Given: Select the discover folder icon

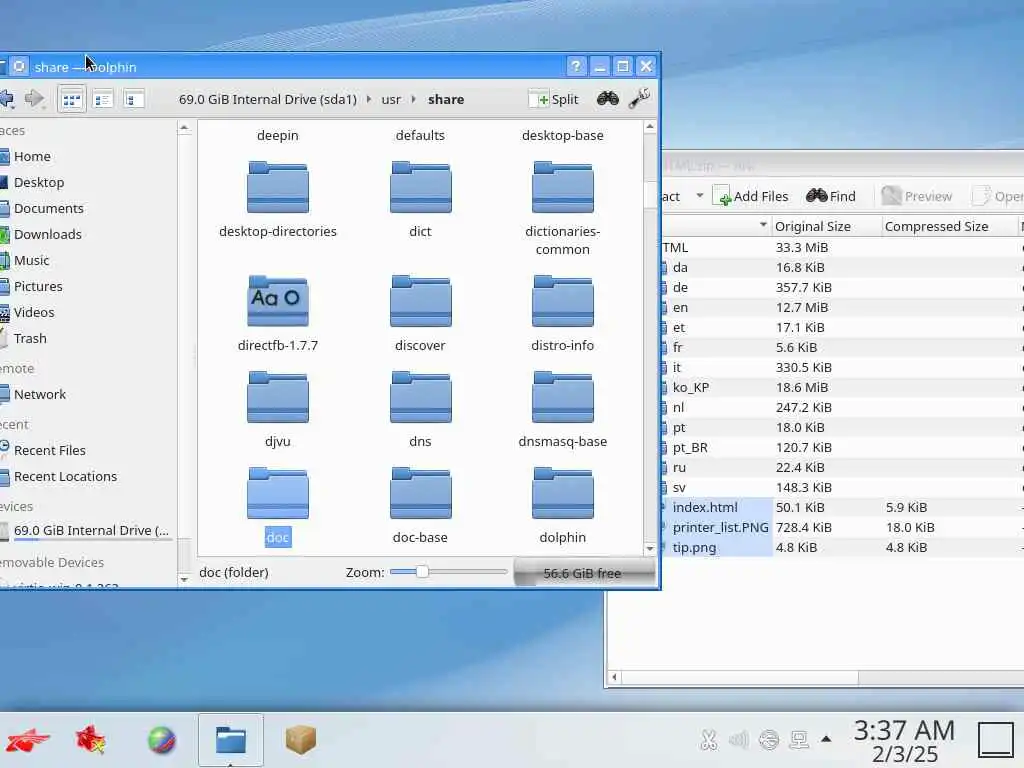Looking at the screenshot, I should tap(421, 301).
